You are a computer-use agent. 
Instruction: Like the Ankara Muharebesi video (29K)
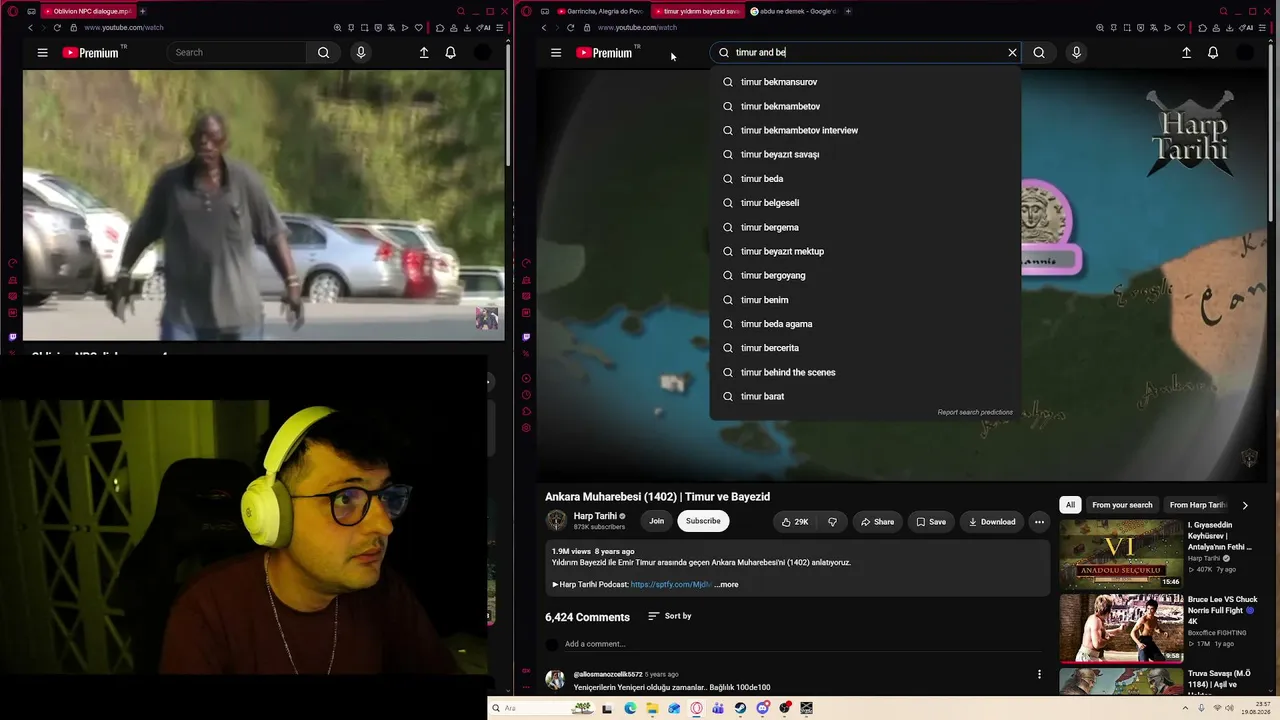[795, 522]
